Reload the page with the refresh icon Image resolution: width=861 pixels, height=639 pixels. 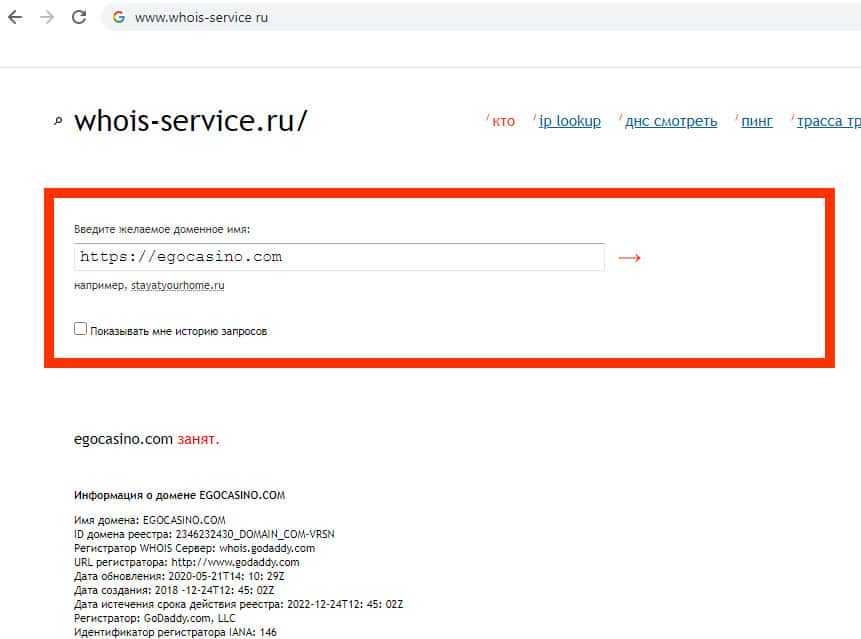[x=79, y=17]
